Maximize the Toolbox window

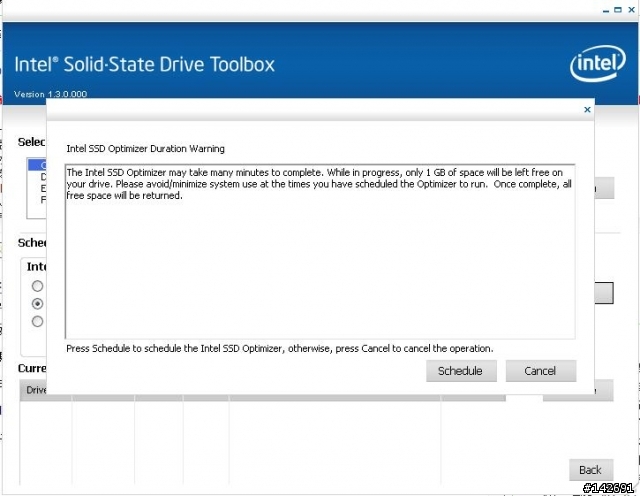618,10
